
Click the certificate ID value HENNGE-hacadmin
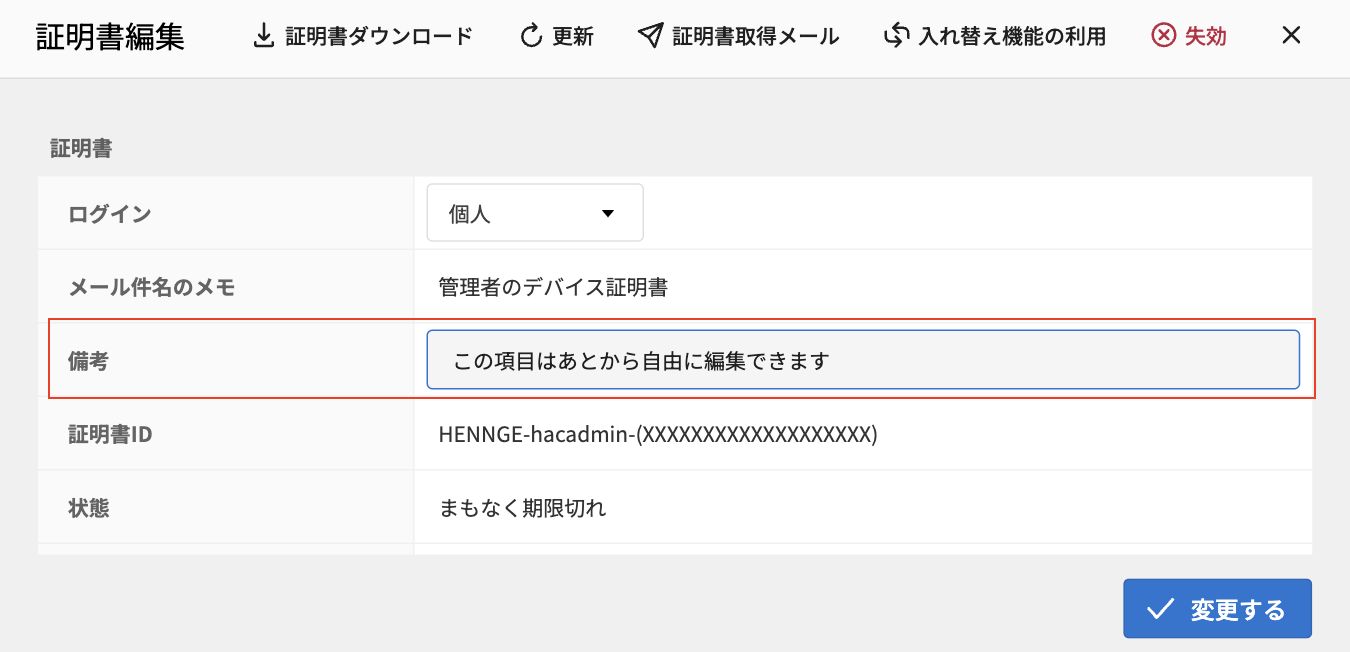(x=657, y=435)
